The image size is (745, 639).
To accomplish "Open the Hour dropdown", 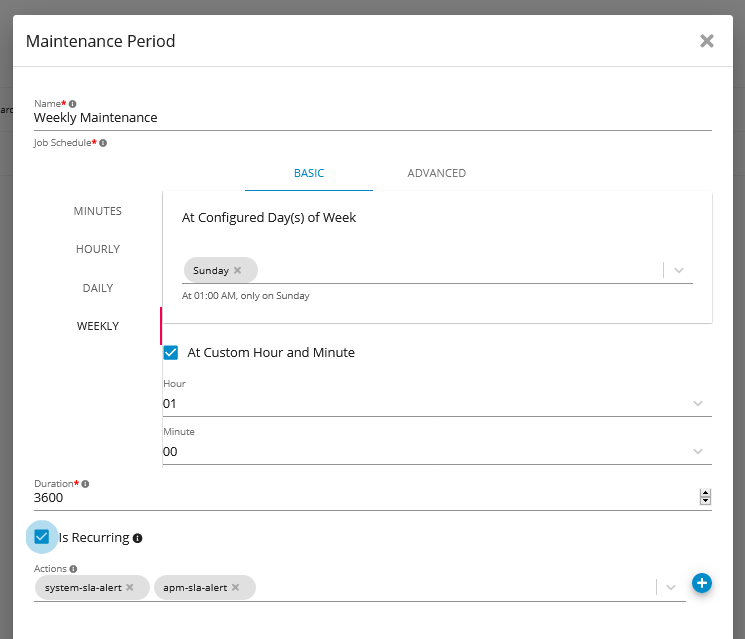I will (697, 403).
